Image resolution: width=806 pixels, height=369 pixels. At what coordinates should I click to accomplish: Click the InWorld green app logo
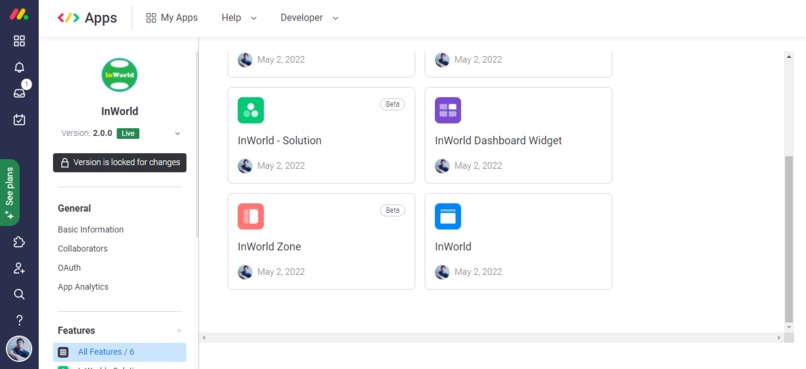119,75
